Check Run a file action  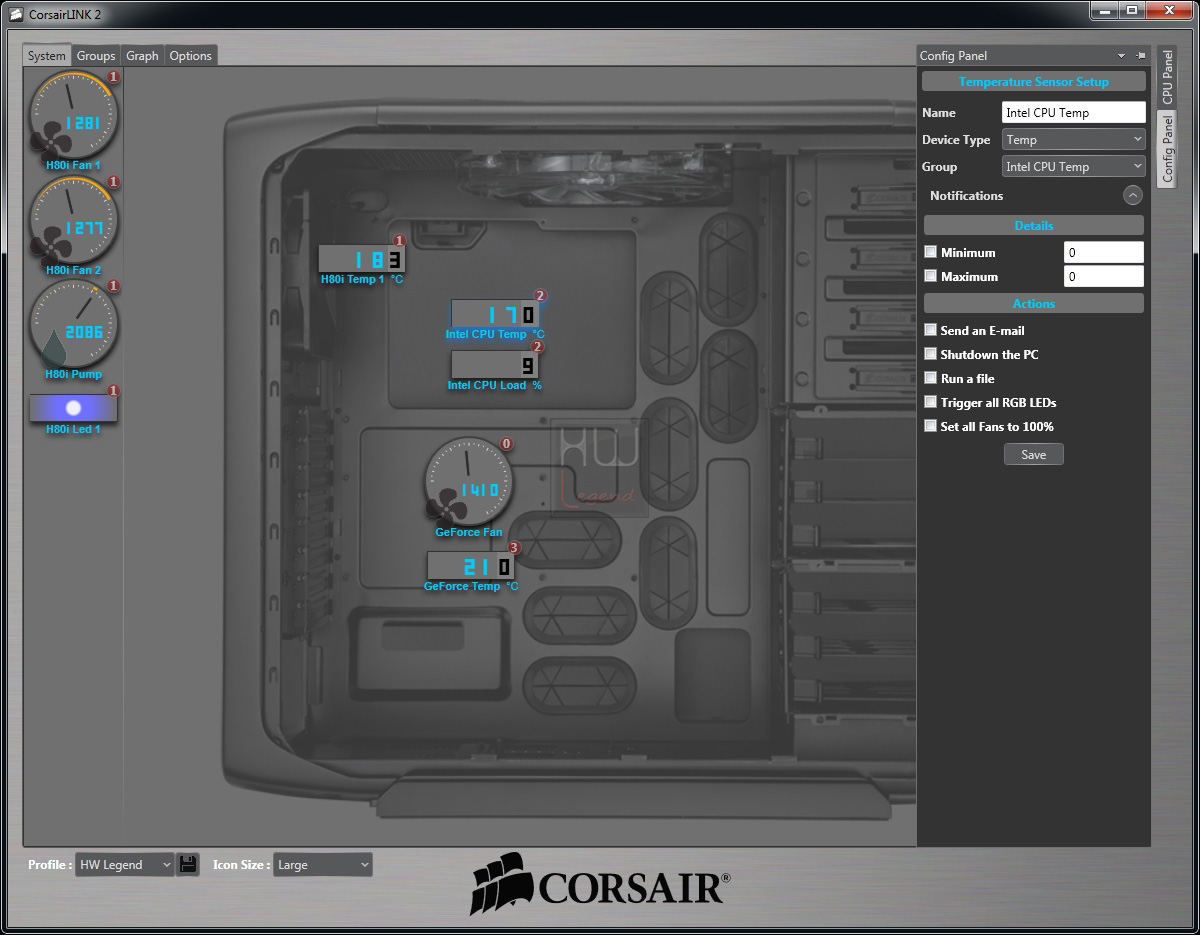pos(931,378)
